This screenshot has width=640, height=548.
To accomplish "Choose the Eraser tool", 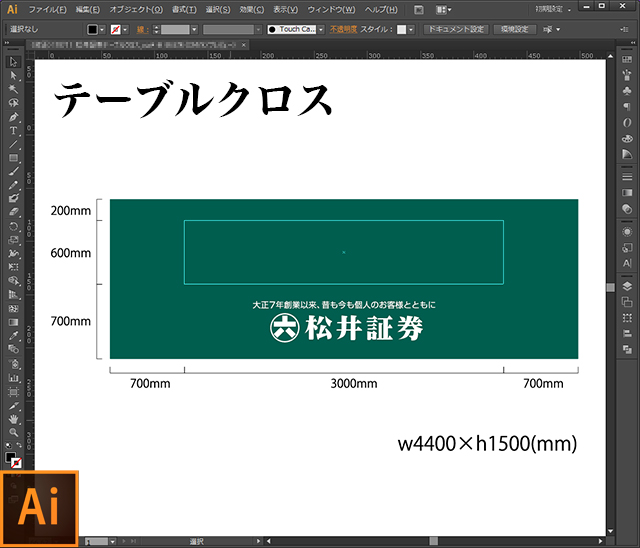I will coord(13,212).
